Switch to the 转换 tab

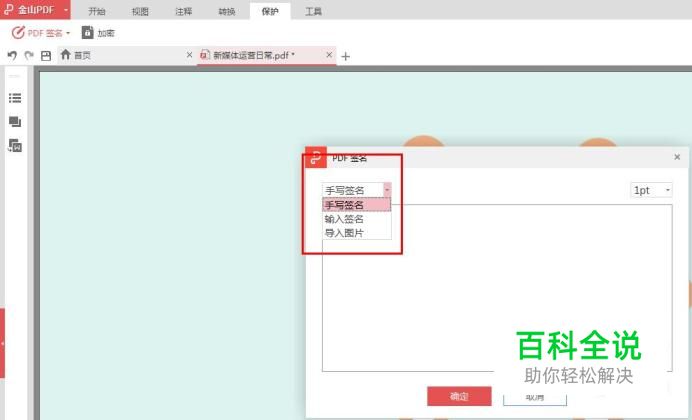pos(227,11)
